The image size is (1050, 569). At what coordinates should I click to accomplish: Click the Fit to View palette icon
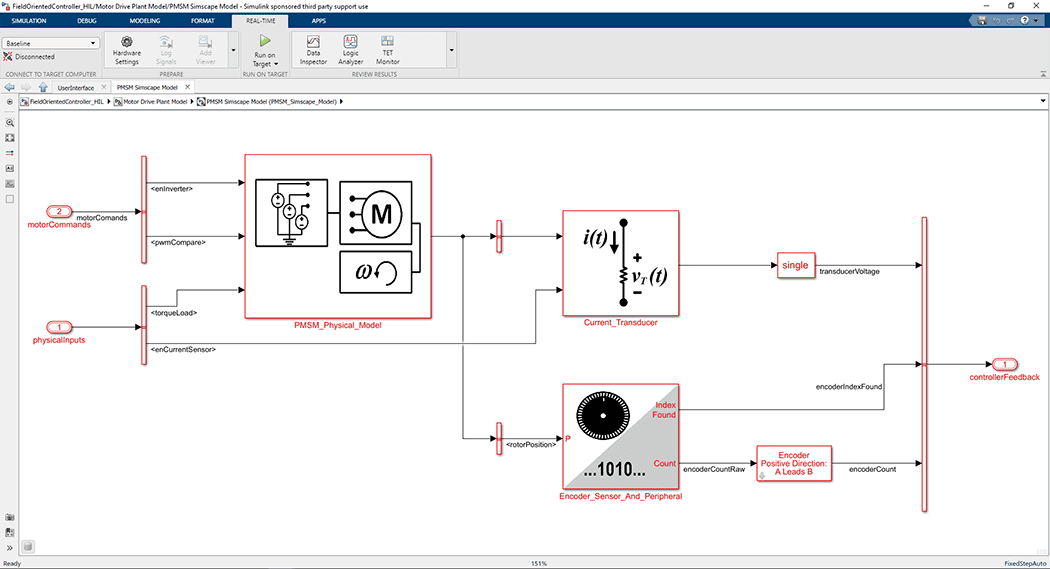(10, 137)
